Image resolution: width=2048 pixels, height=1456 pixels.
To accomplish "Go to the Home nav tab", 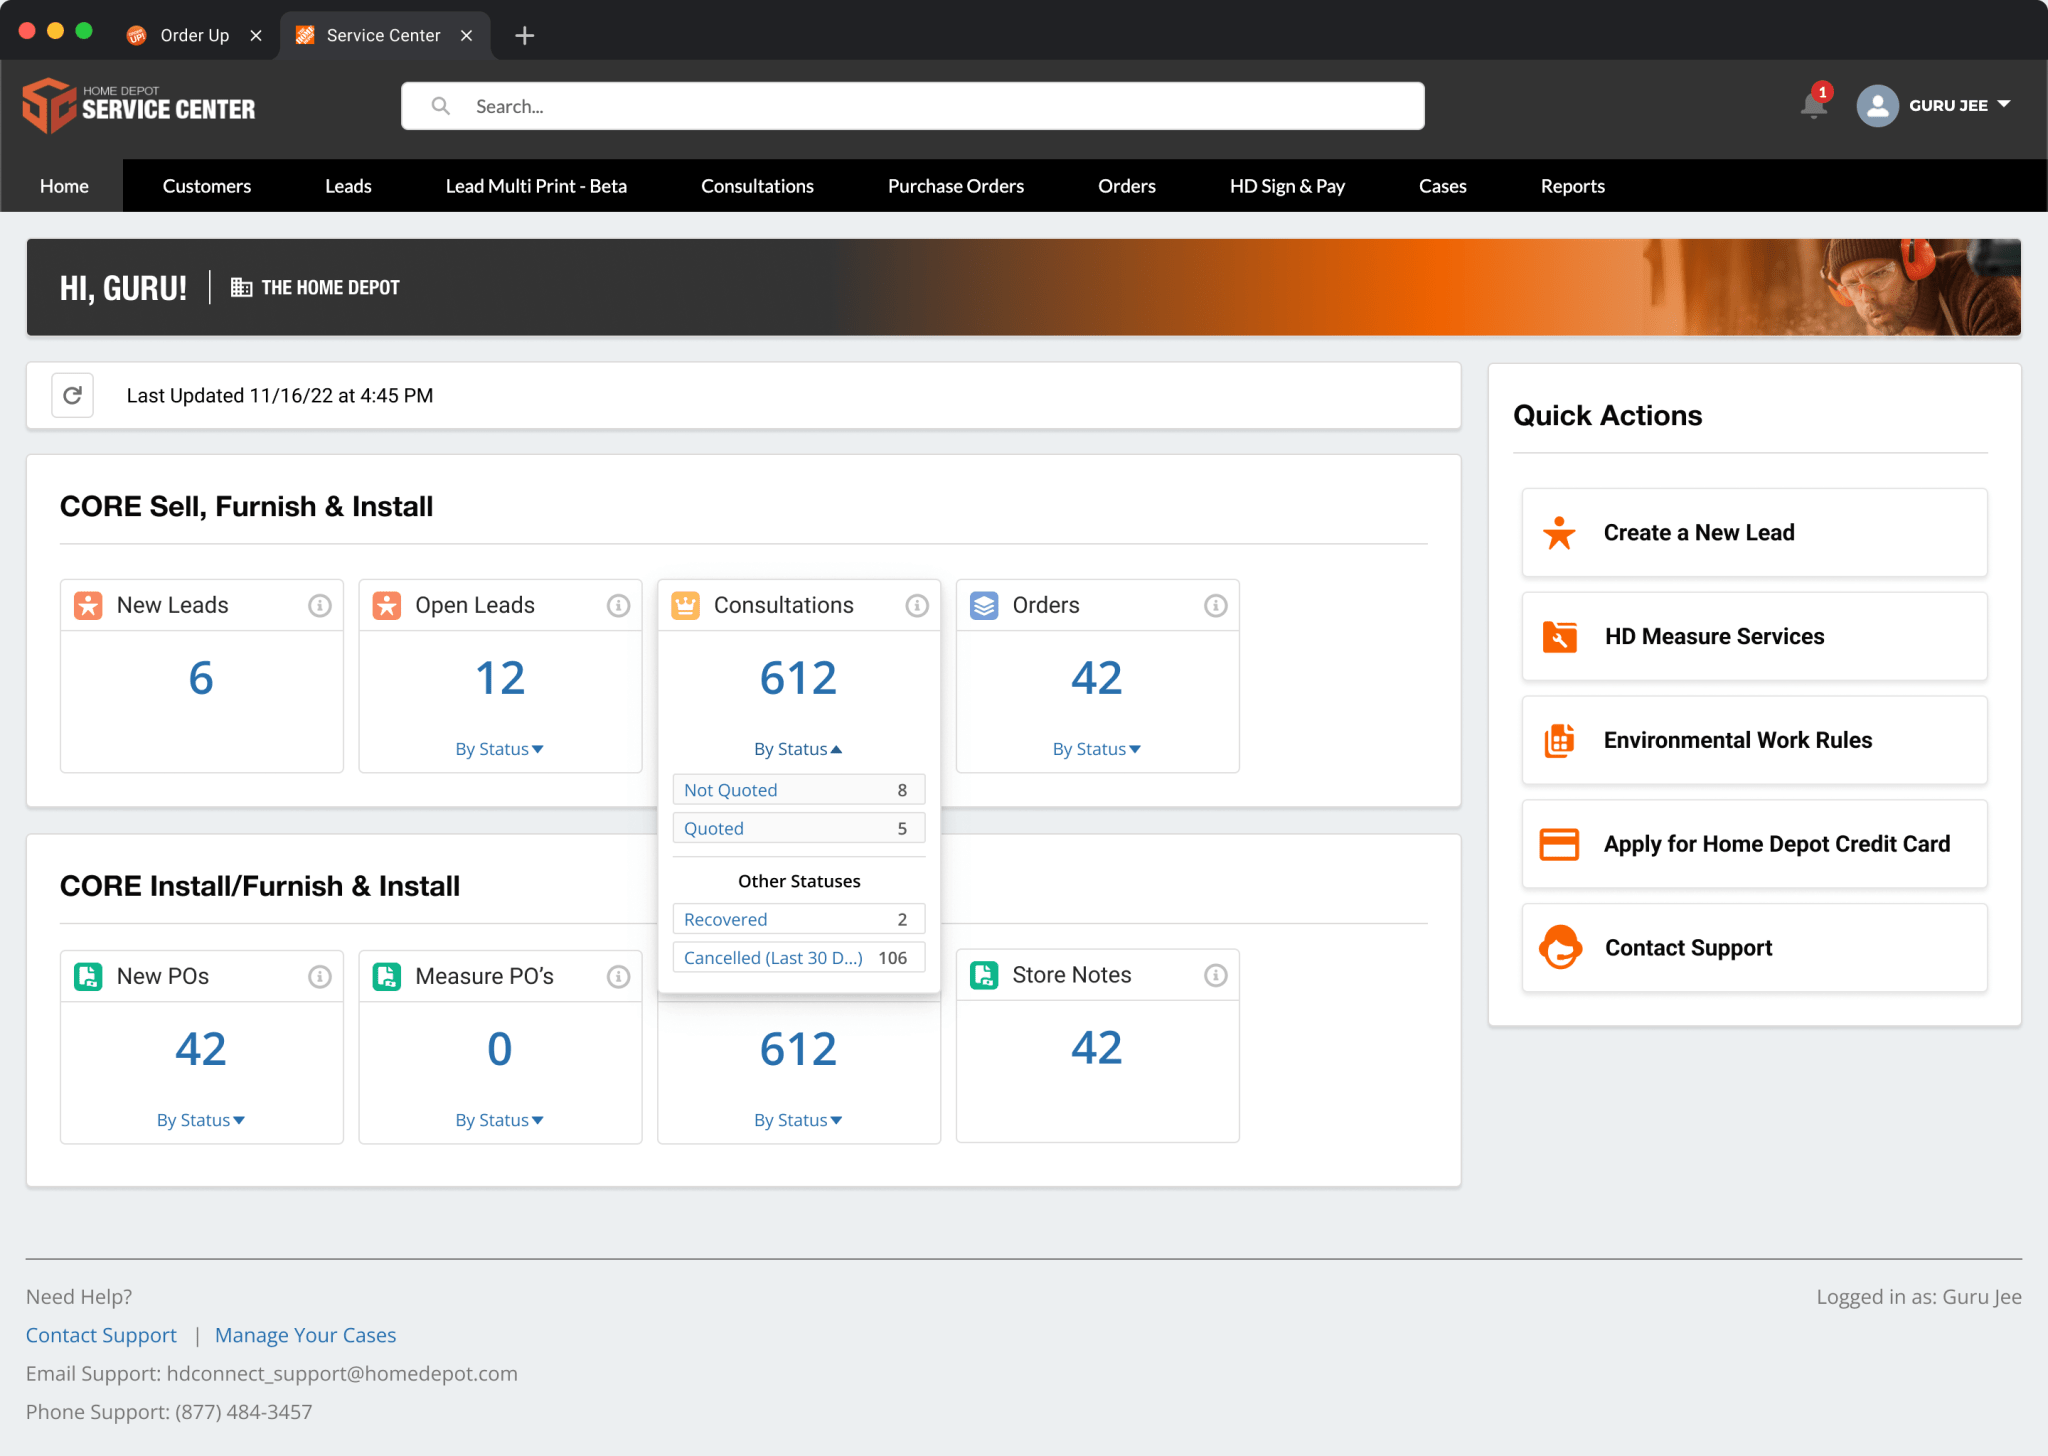I will click(x=64, y=186).
